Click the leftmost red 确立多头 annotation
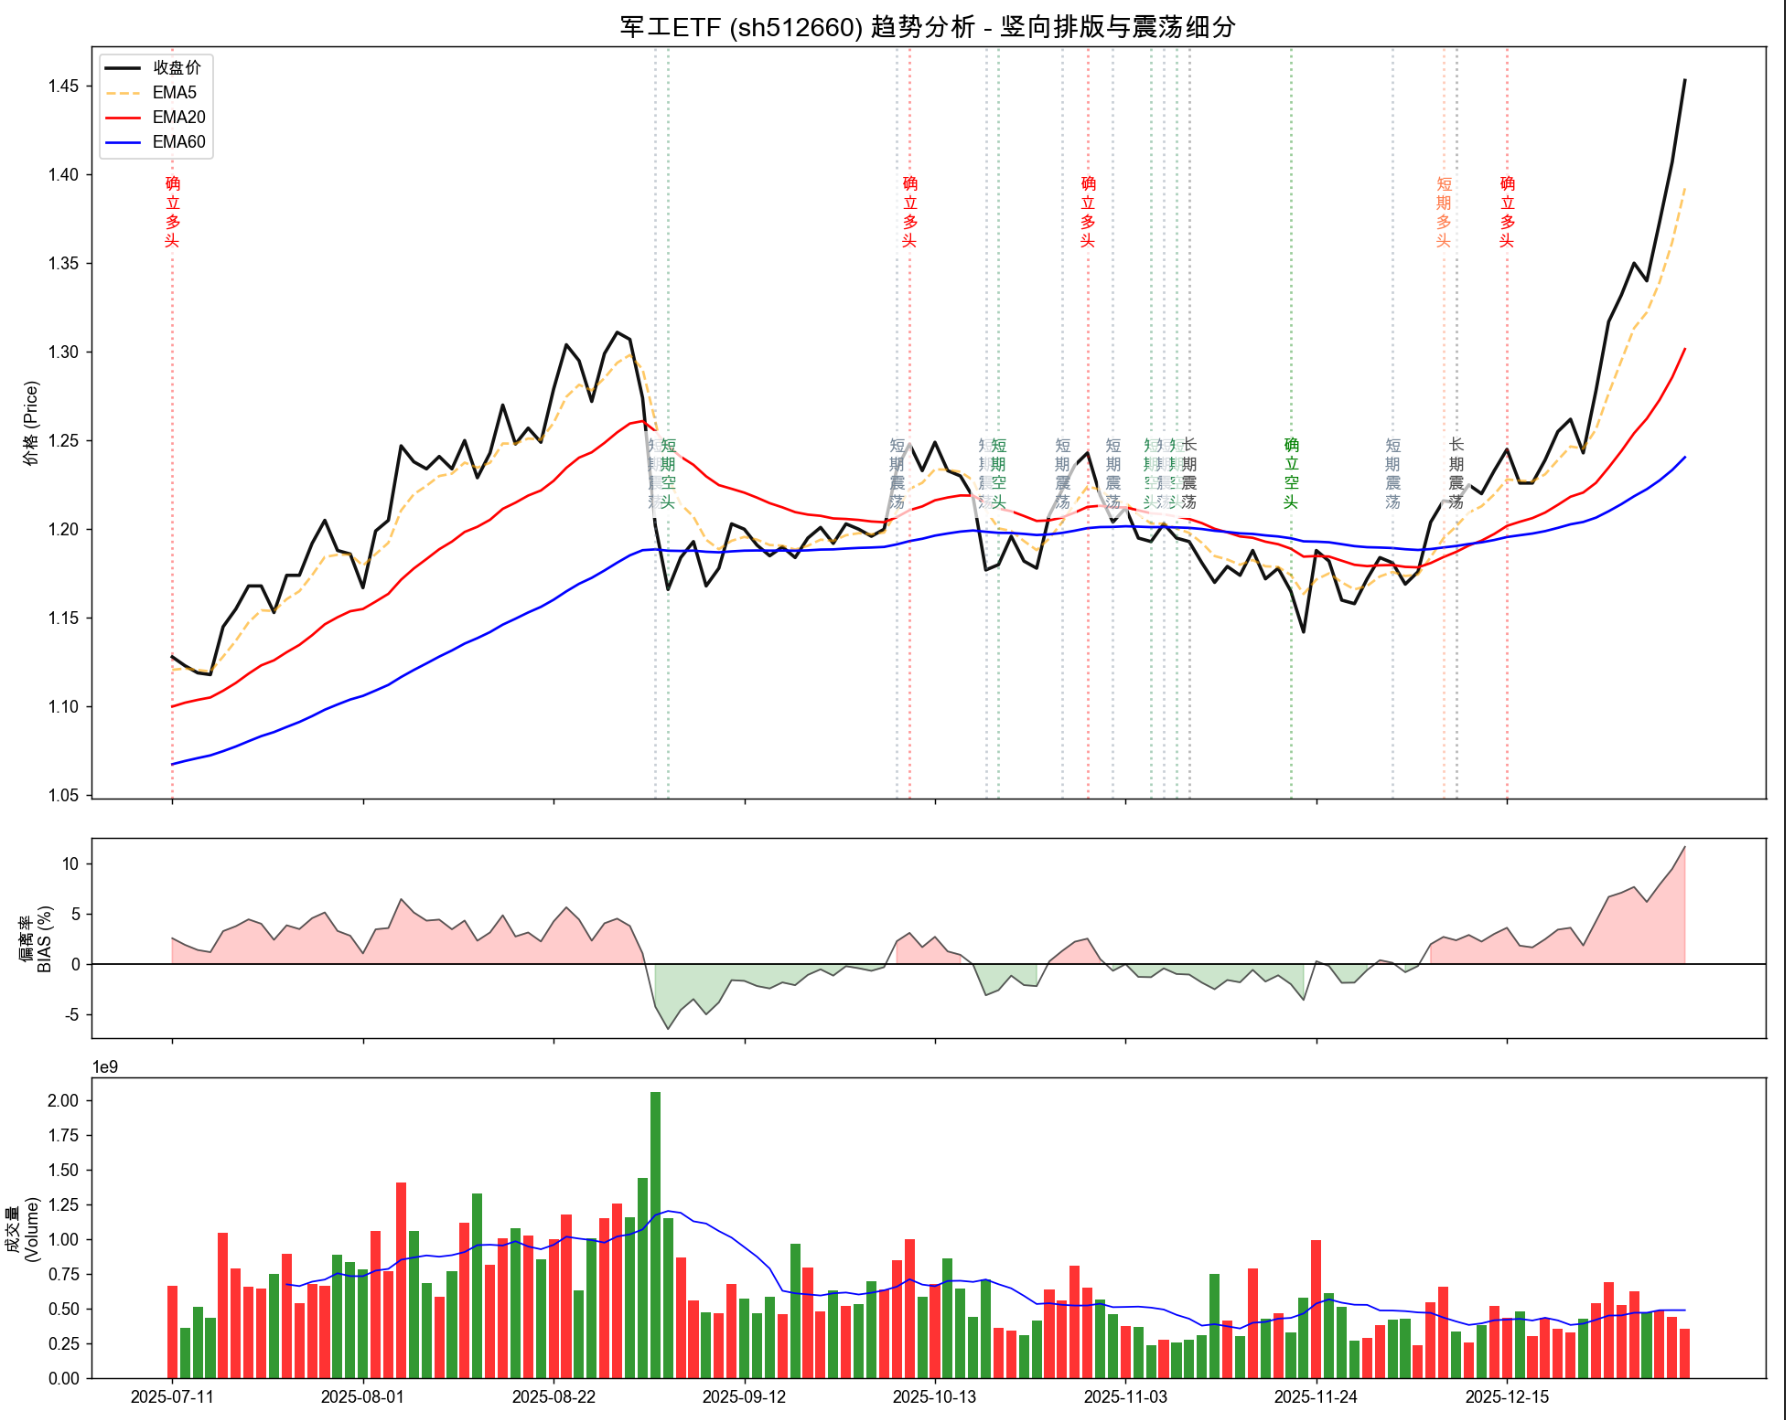This screenshot has width=1786, height=1420. point(172,211)
